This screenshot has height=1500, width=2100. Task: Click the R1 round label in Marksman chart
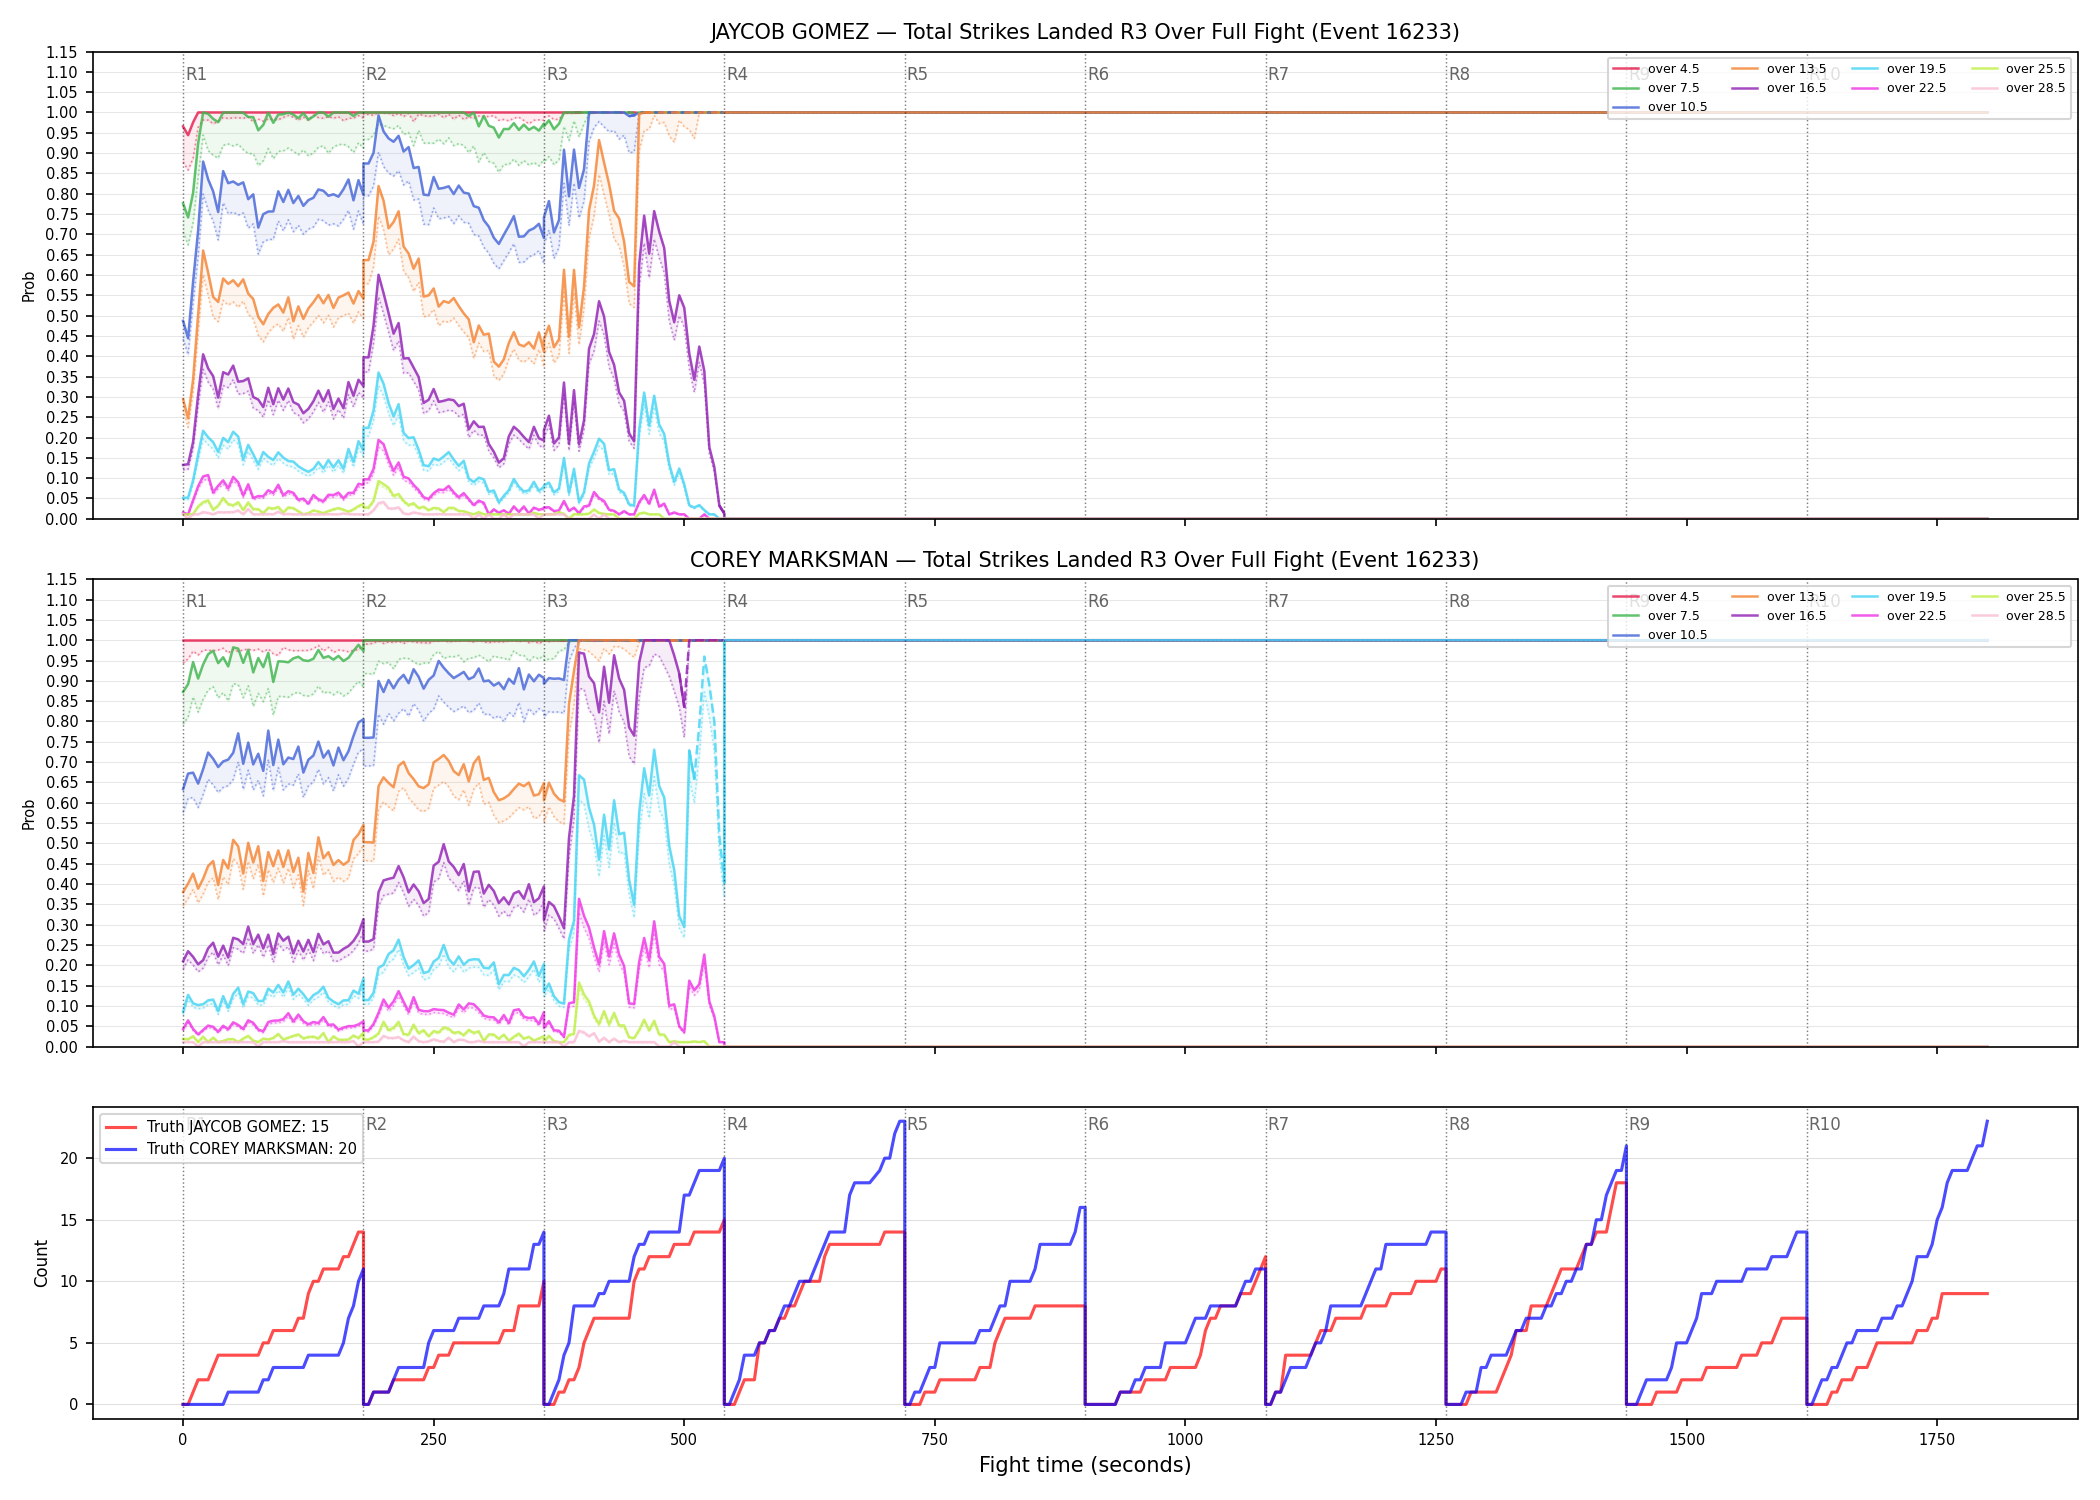click(x=196, y=601)
